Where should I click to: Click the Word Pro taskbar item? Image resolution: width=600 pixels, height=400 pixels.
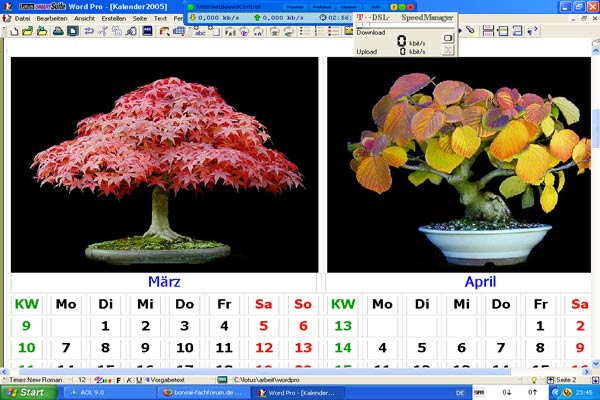point(297,393)
